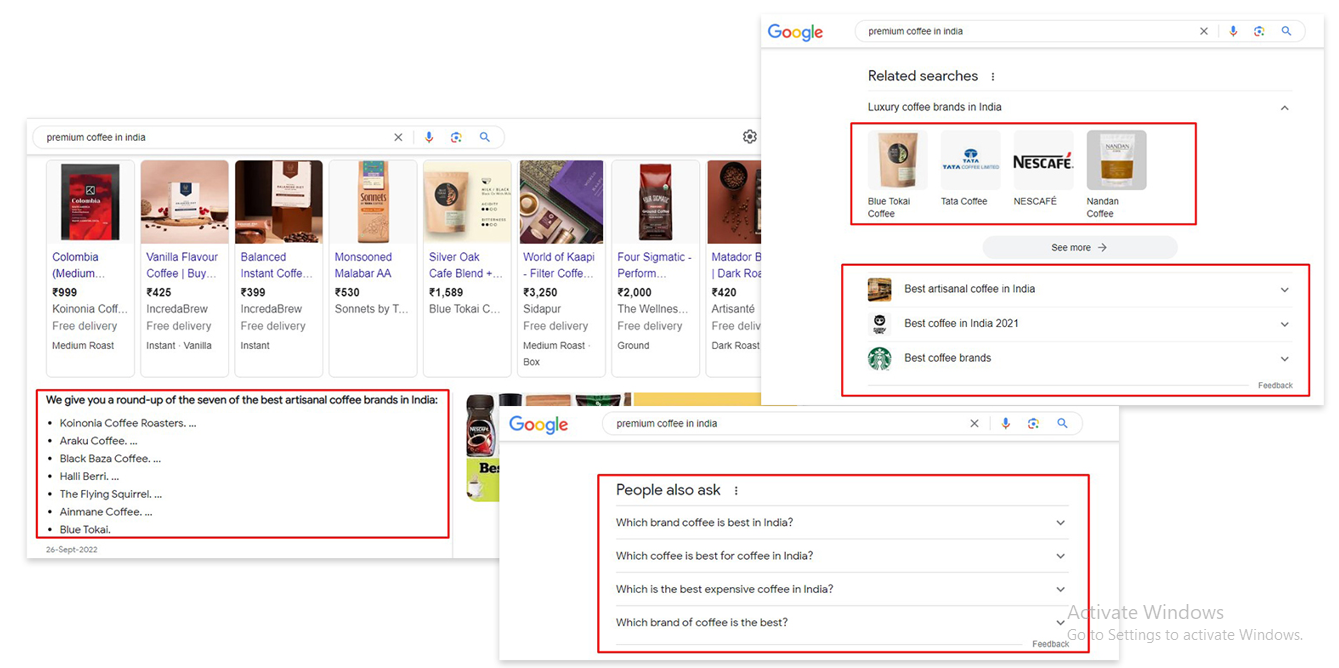Image resolution: width=1339 pixels, height=668 pixels.
Task: Clear search text in left shopping window
Action: (x=398, y=137)
